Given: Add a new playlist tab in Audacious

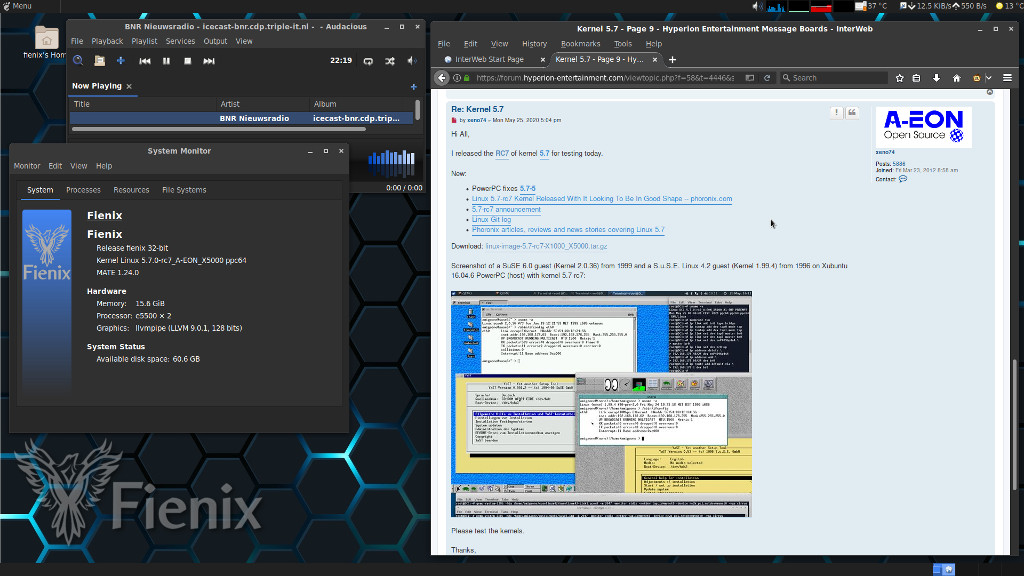Looking at the screenshot, I should click(413, 86).
